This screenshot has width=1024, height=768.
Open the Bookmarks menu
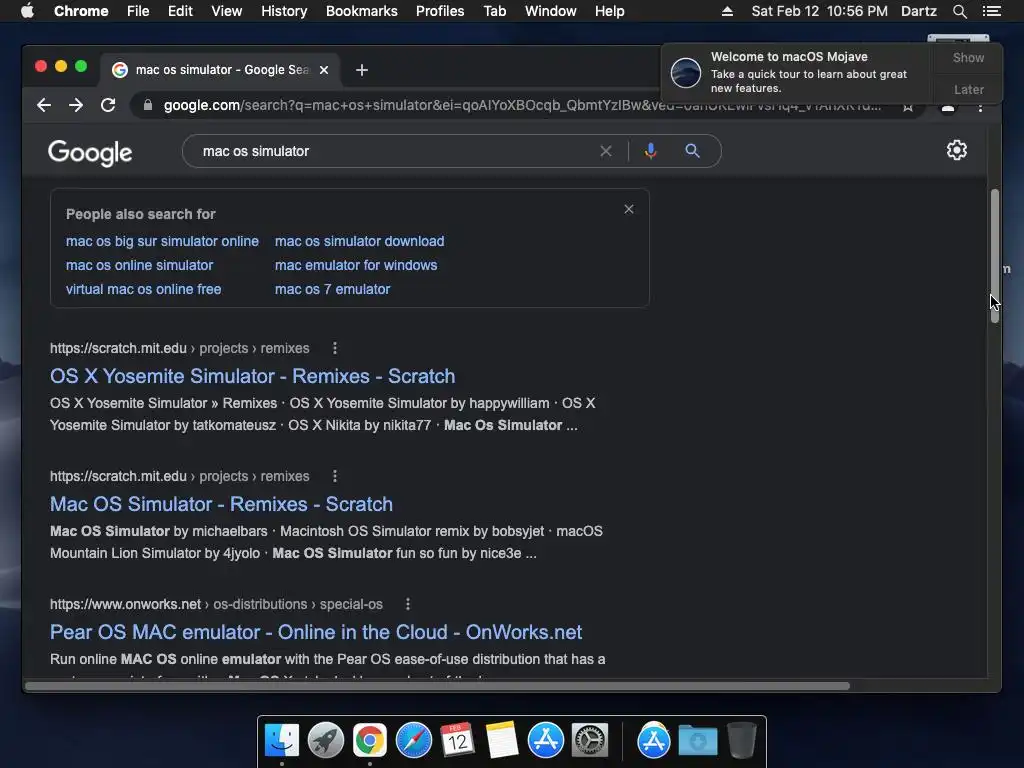coord(362,11)
